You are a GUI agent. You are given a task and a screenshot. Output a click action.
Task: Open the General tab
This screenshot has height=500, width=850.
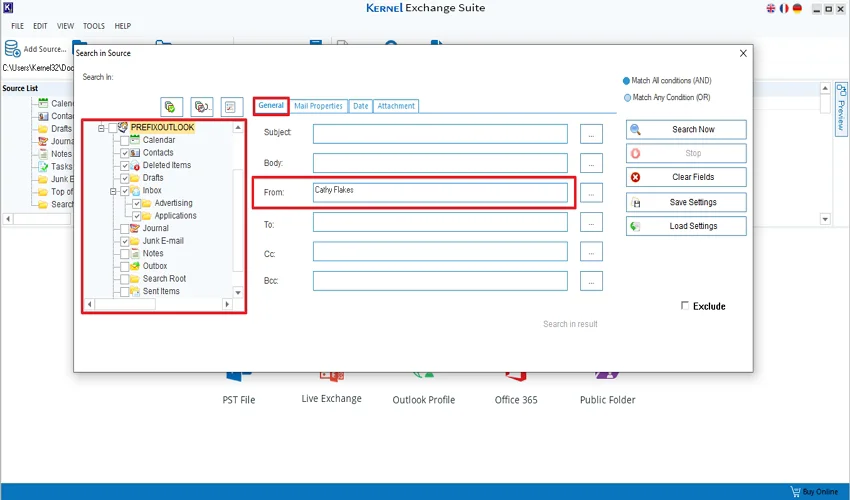[x=271, y=105]
